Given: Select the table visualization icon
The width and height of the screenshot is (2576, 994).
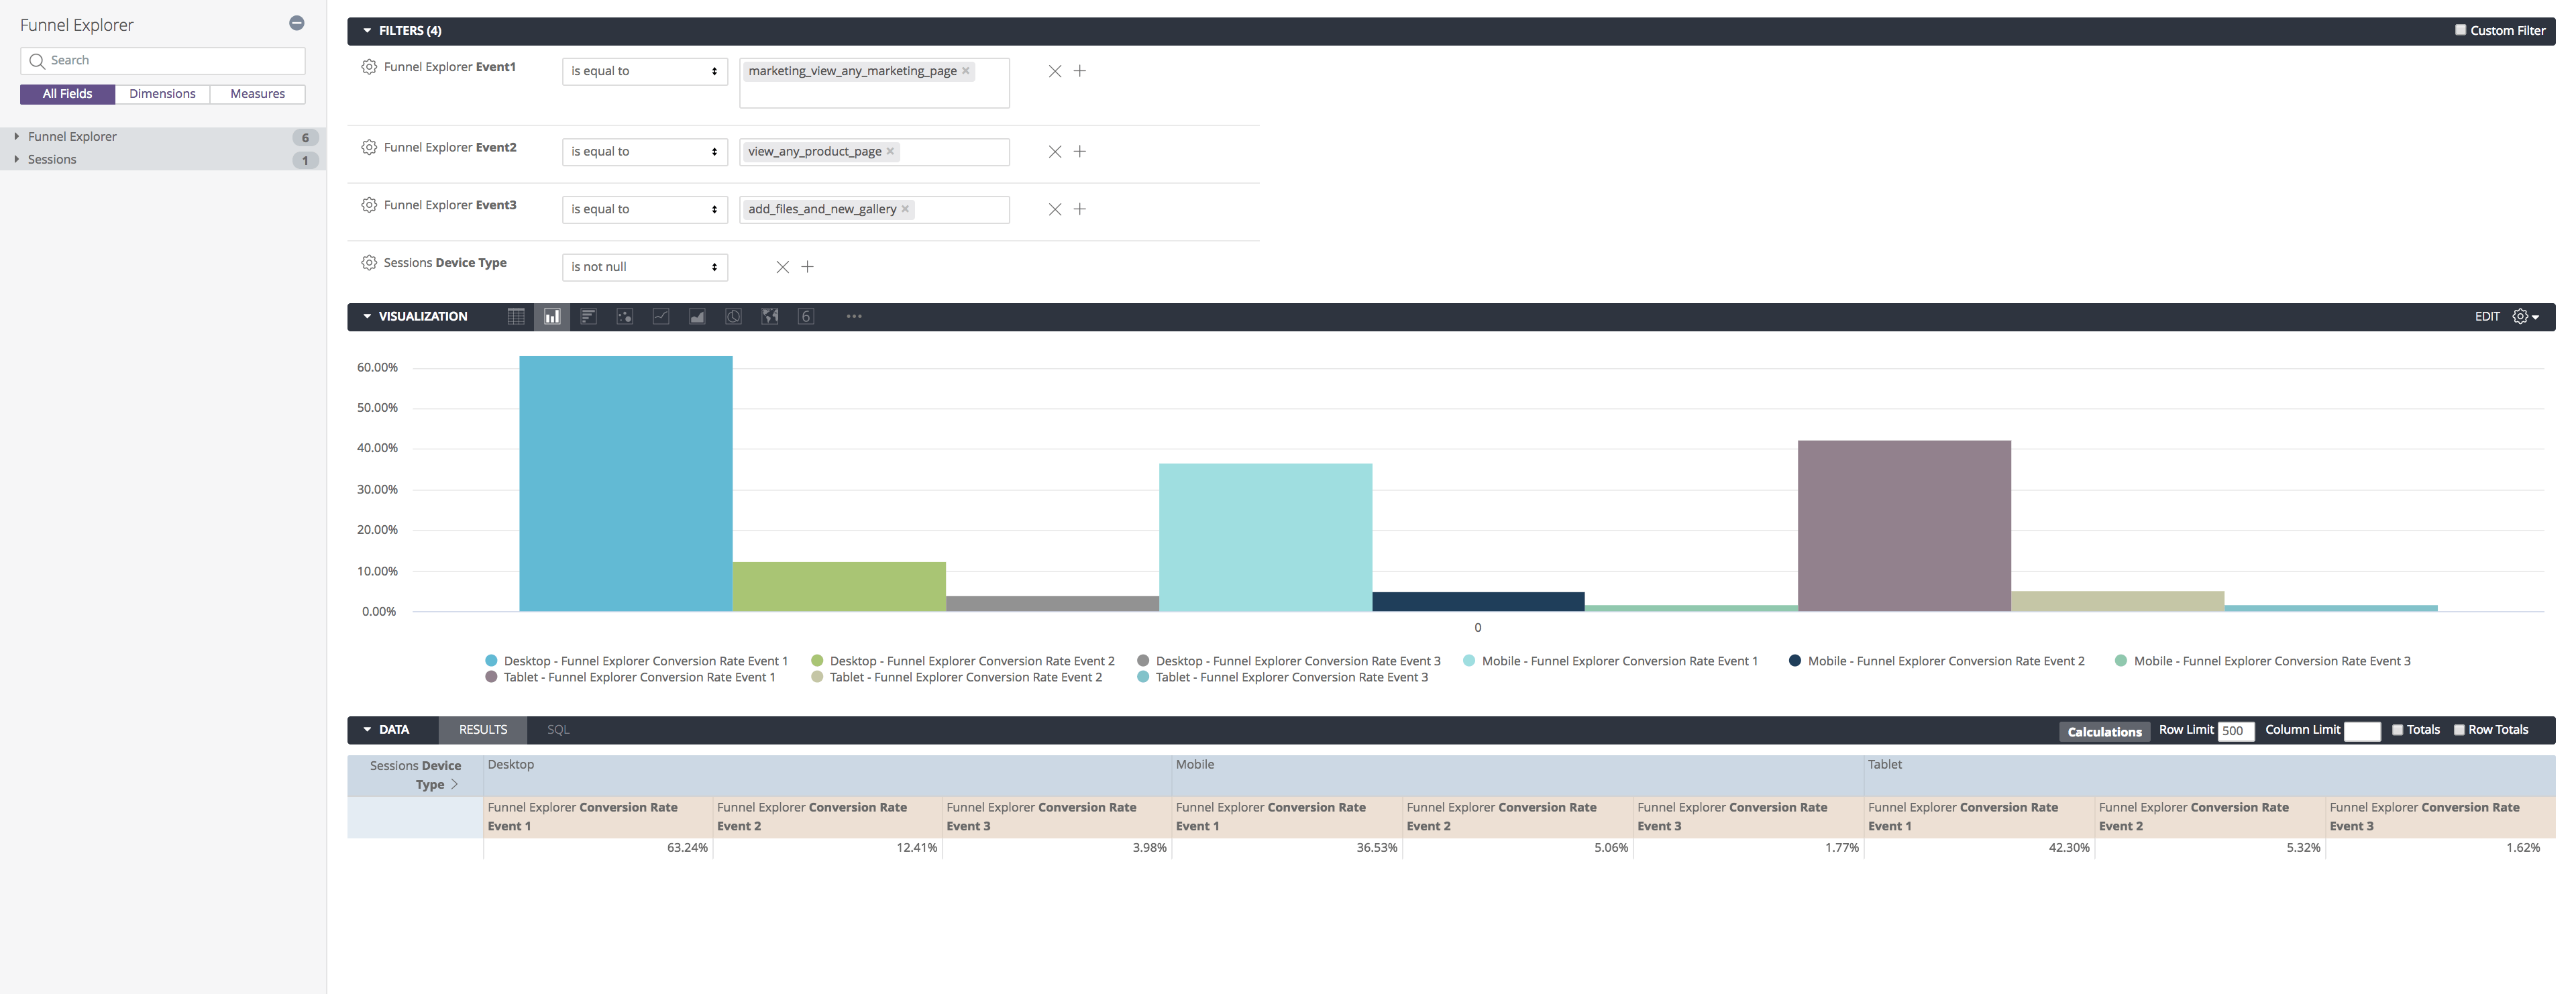Looking at the screenshot, I should pyautogui.click(x=516, y=317).
